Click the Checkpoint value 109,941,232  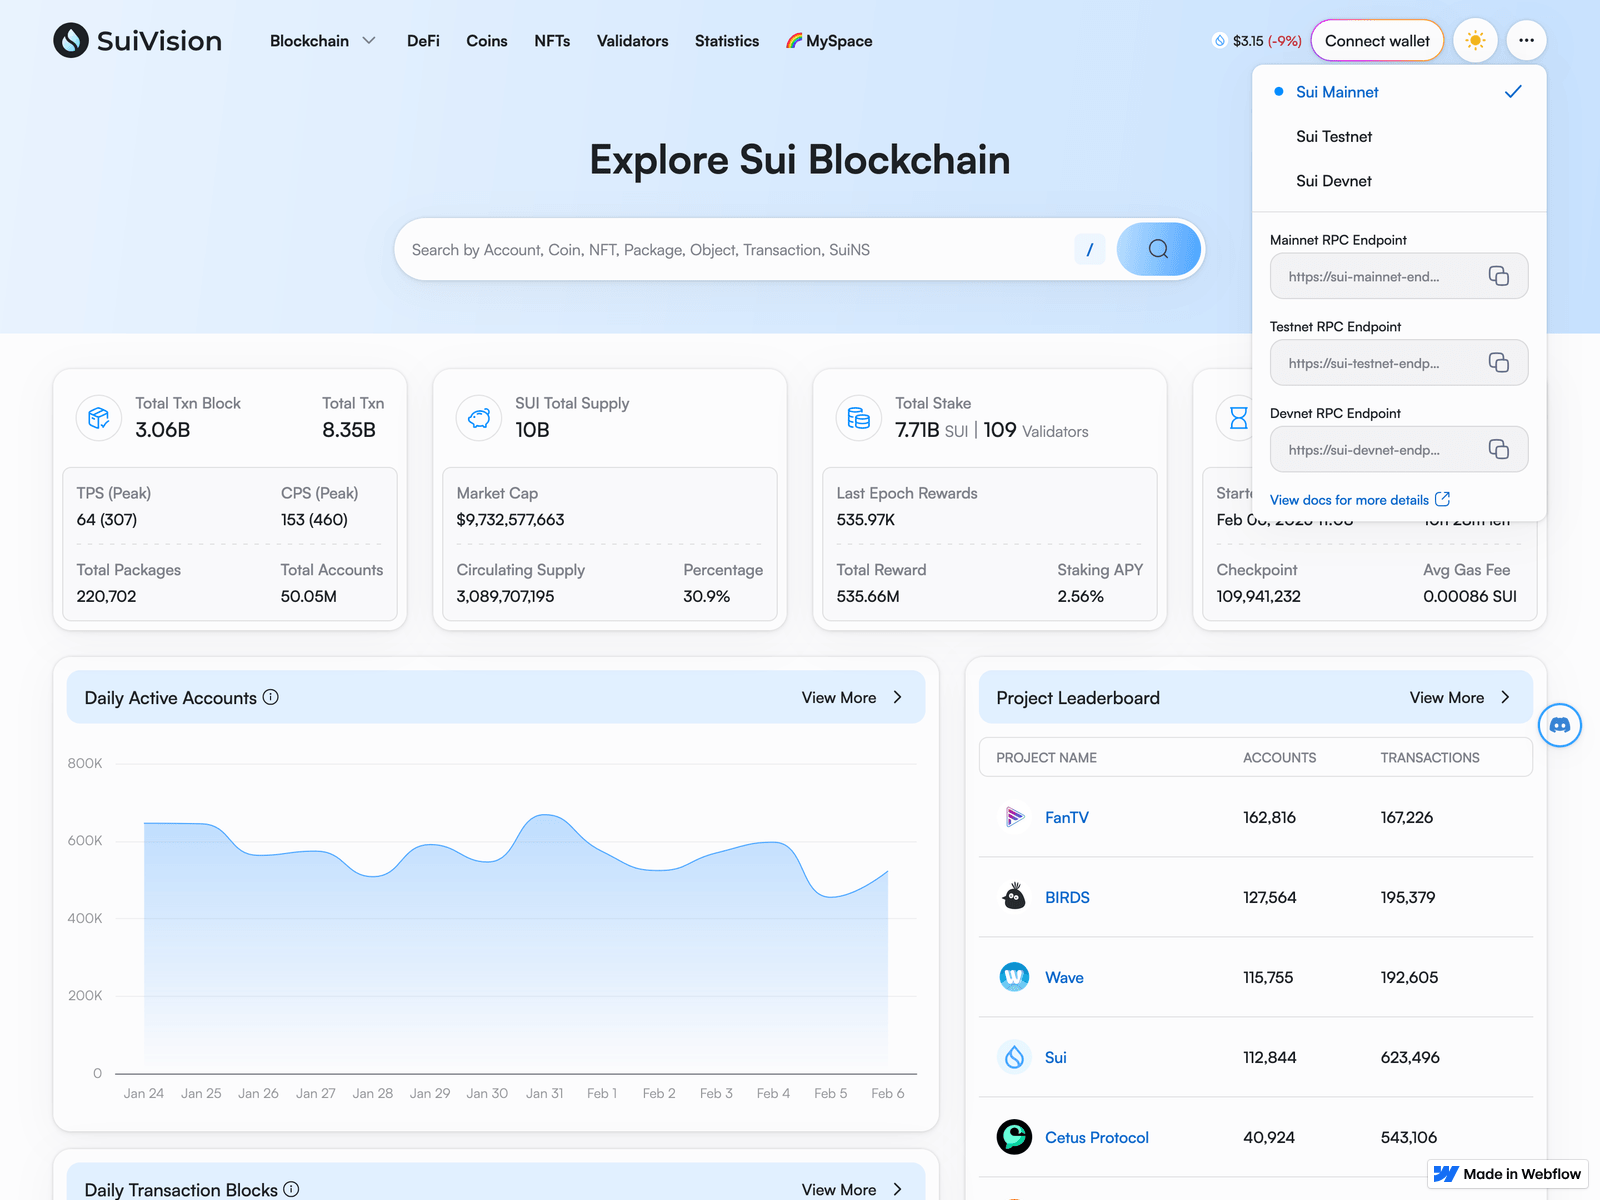pos(1258,596)
